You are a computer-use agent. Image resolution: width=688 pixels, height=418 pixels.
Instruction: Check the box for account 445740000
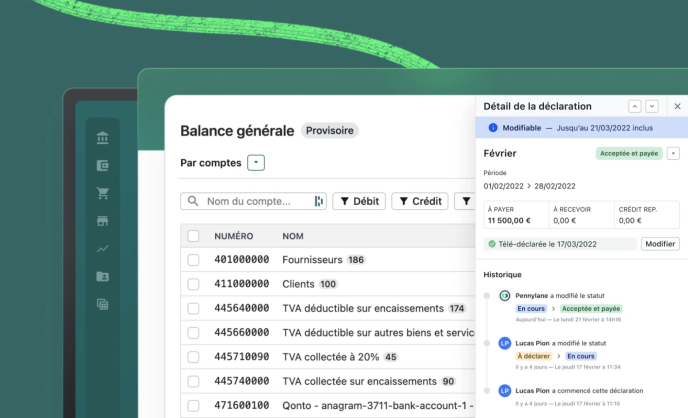pos(193,381)
